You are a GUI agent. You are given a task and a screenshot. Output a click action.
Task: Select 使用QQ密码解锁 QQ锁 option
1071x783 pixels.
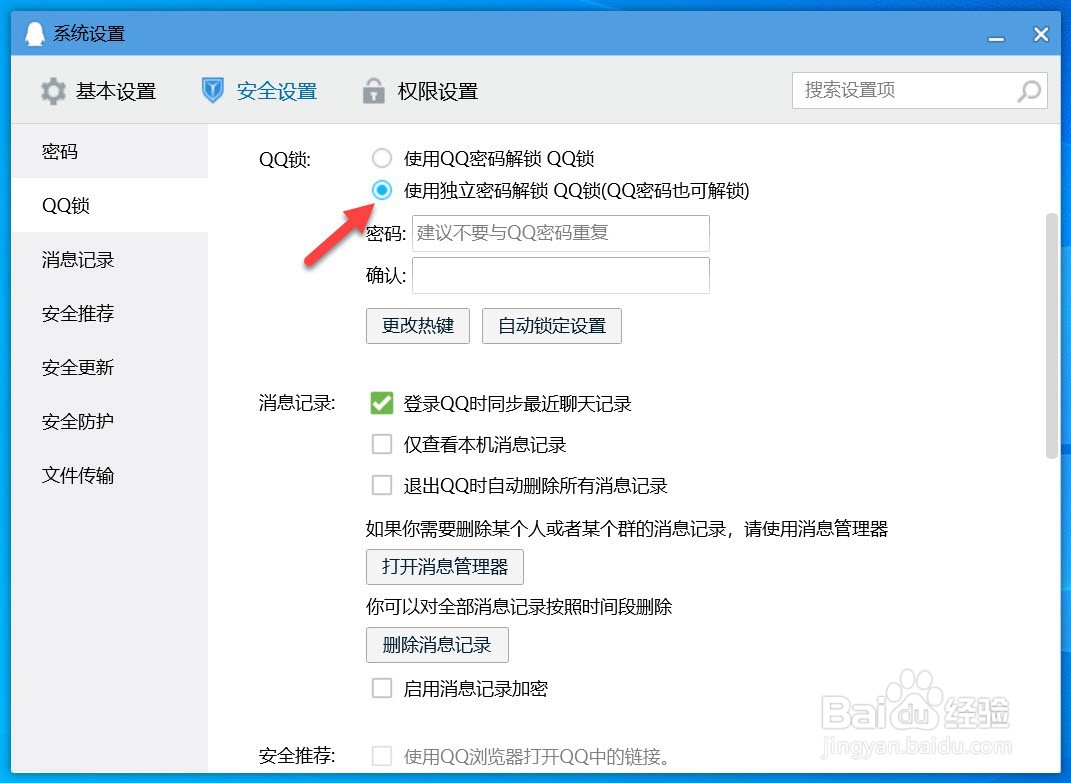point(381,157)
